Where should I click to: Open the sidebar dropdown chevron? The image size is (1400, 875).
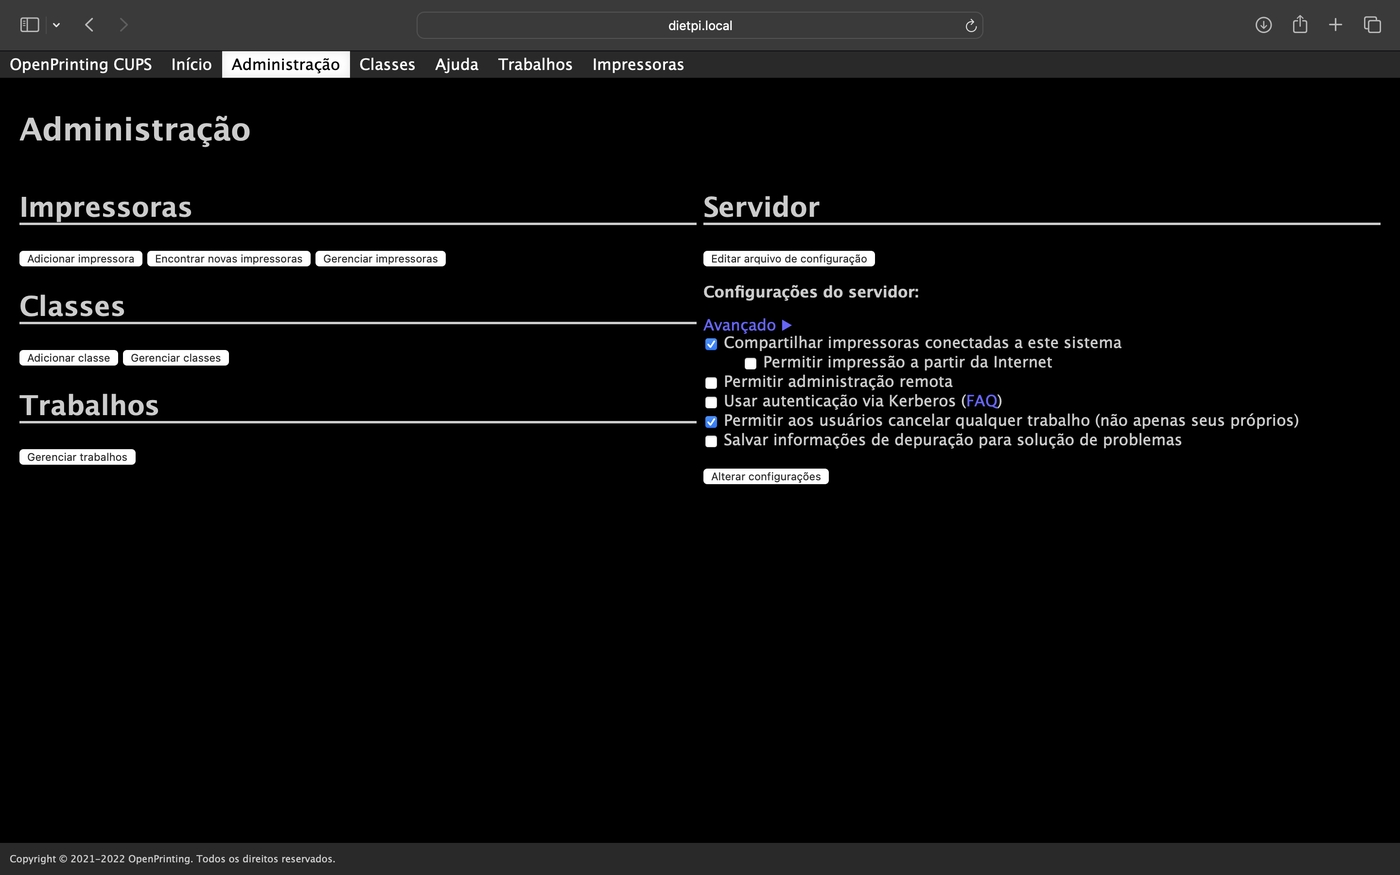[x=56, y=25]
